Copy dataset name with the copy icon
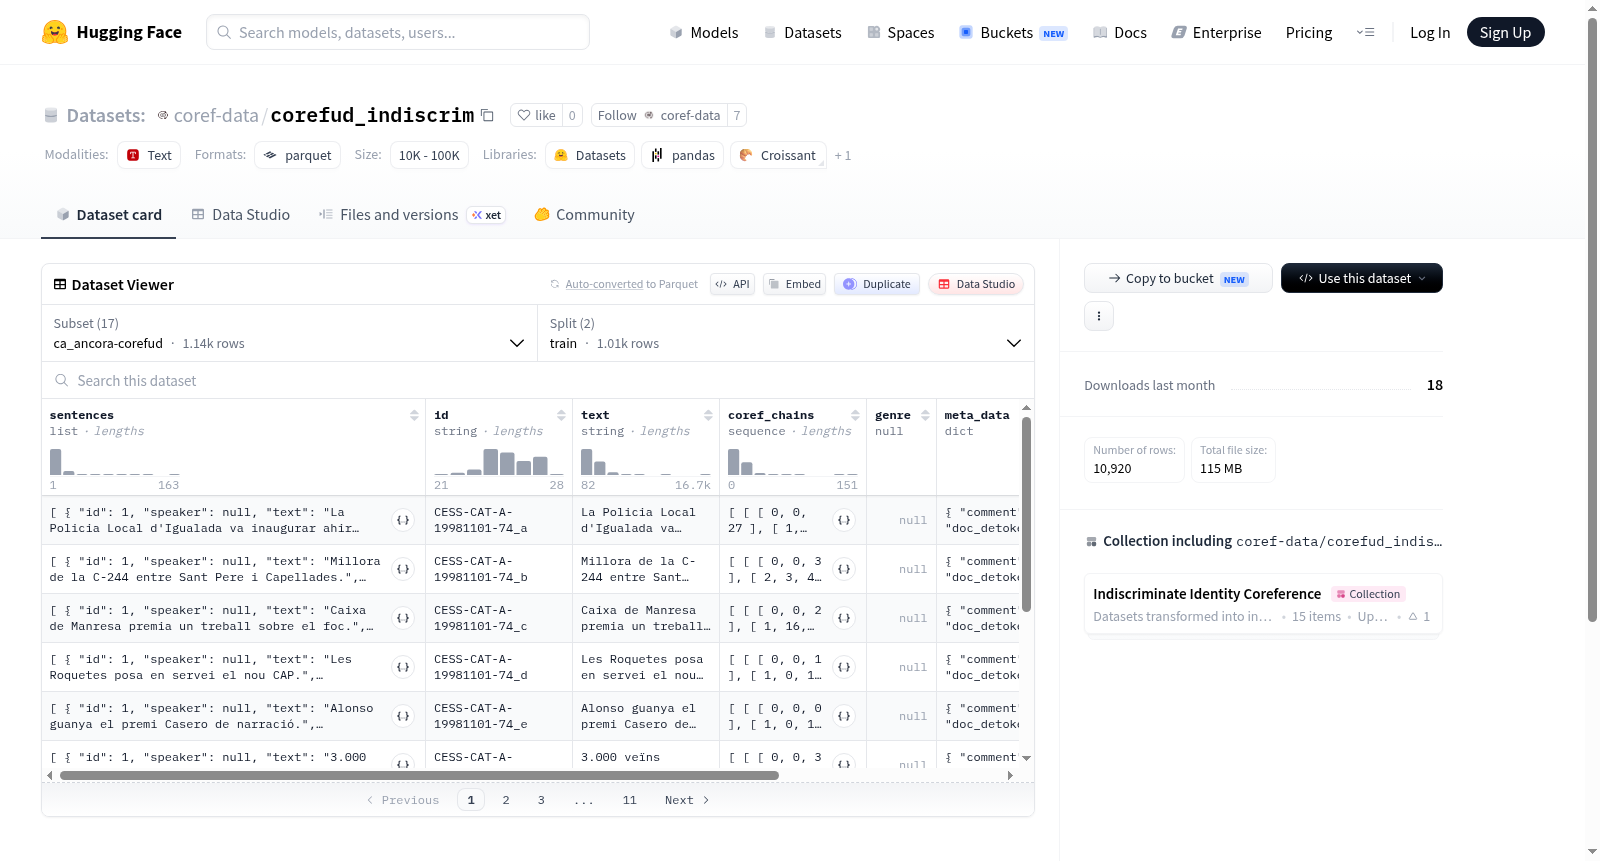 click(487, 115)
